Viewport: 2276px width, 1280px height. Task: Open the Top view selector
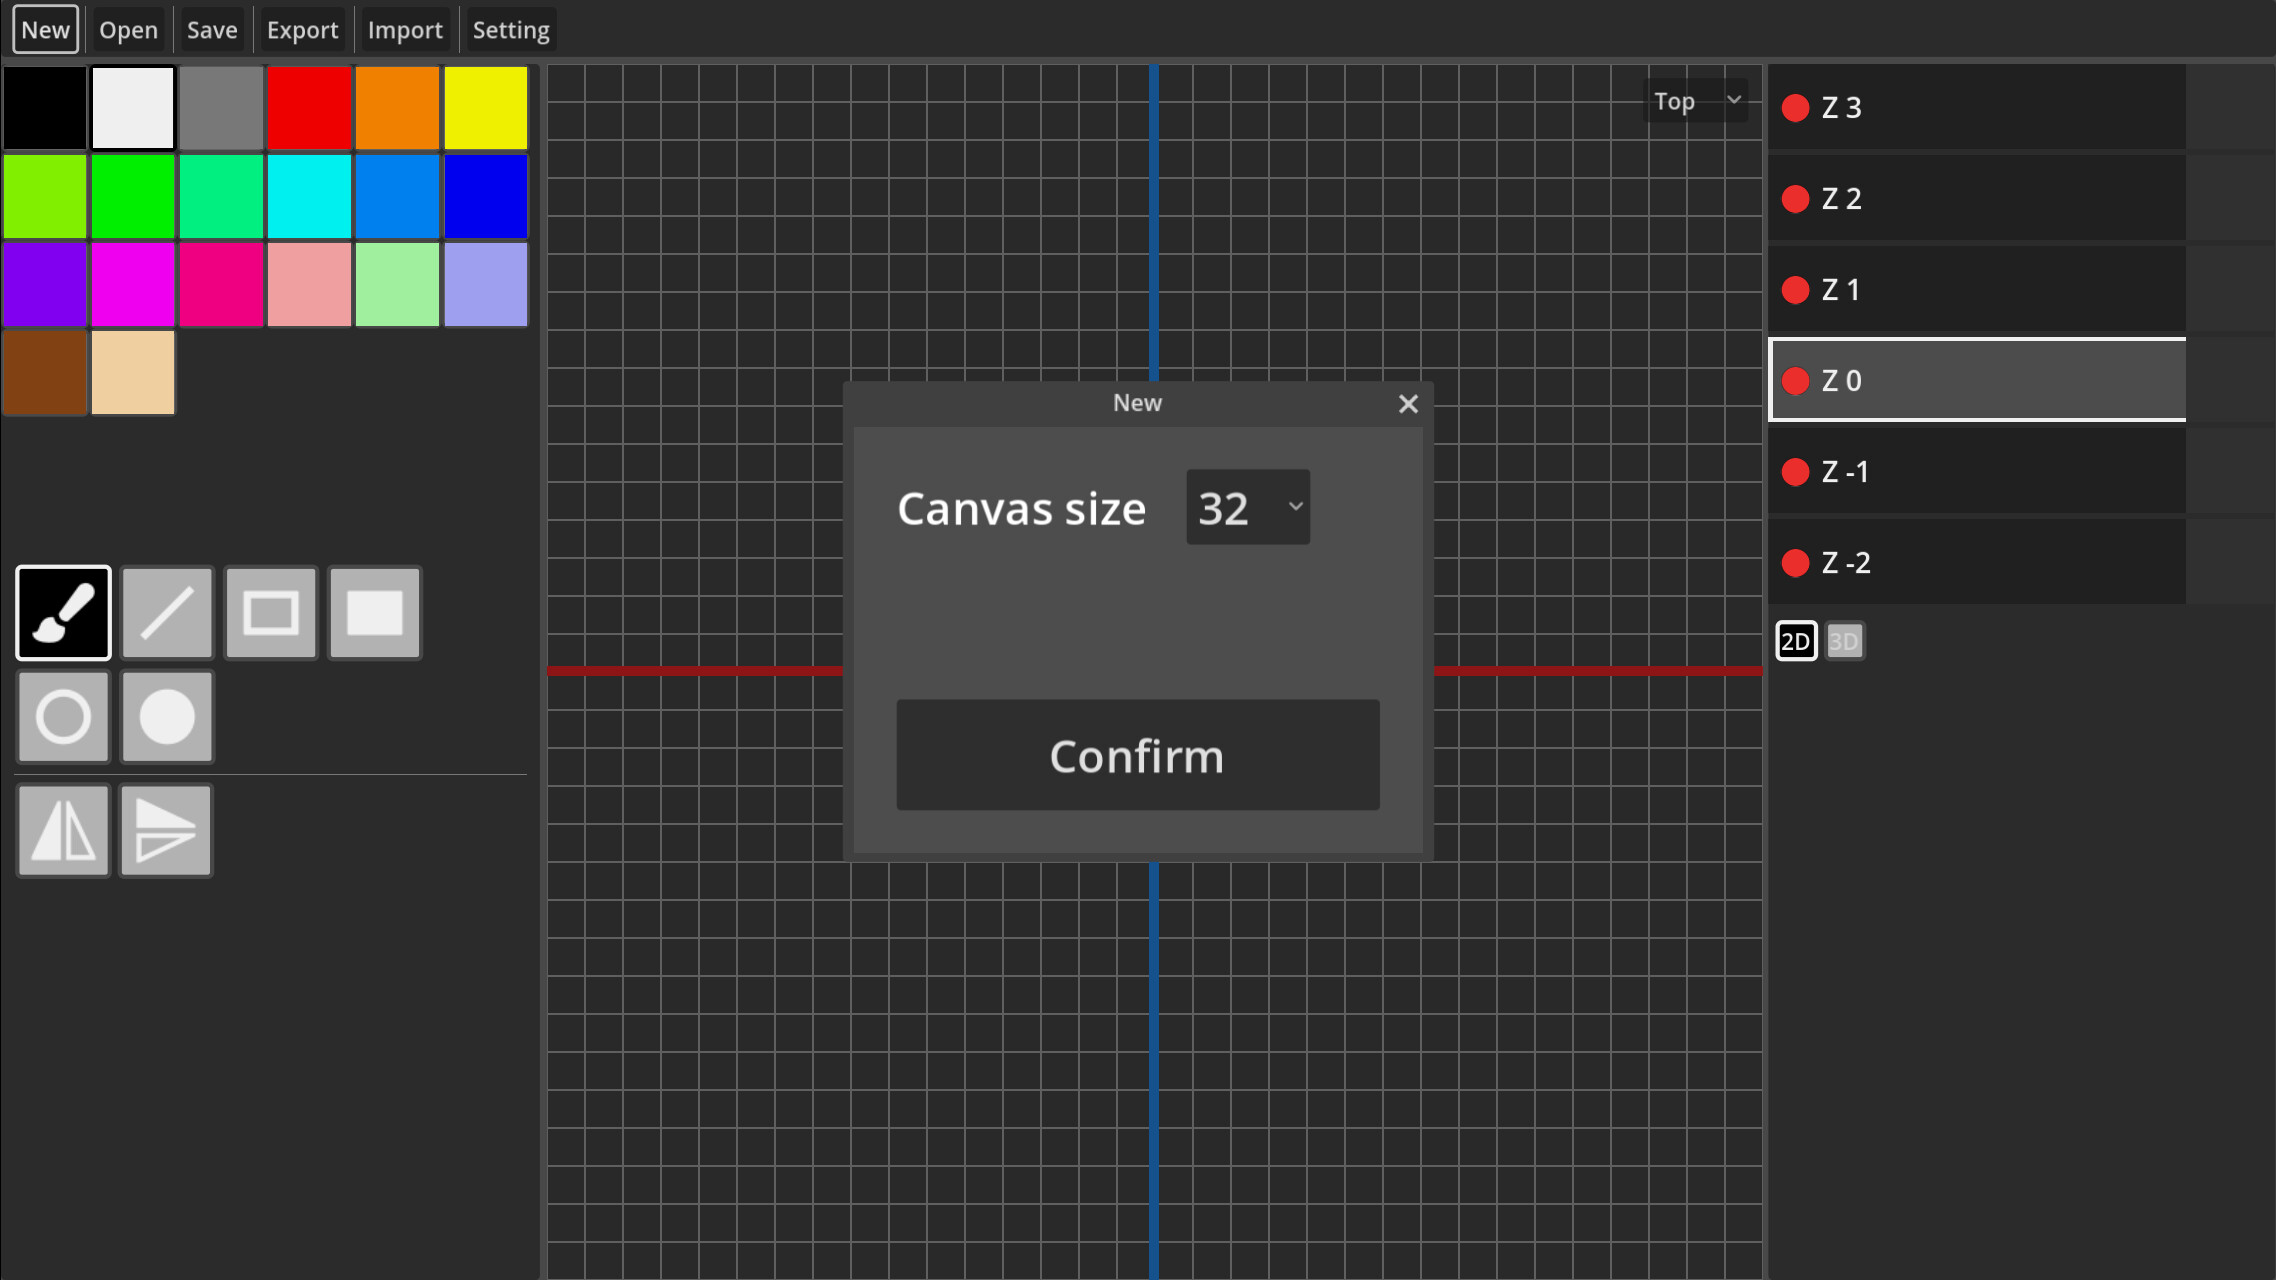(x=1696, y=100)
